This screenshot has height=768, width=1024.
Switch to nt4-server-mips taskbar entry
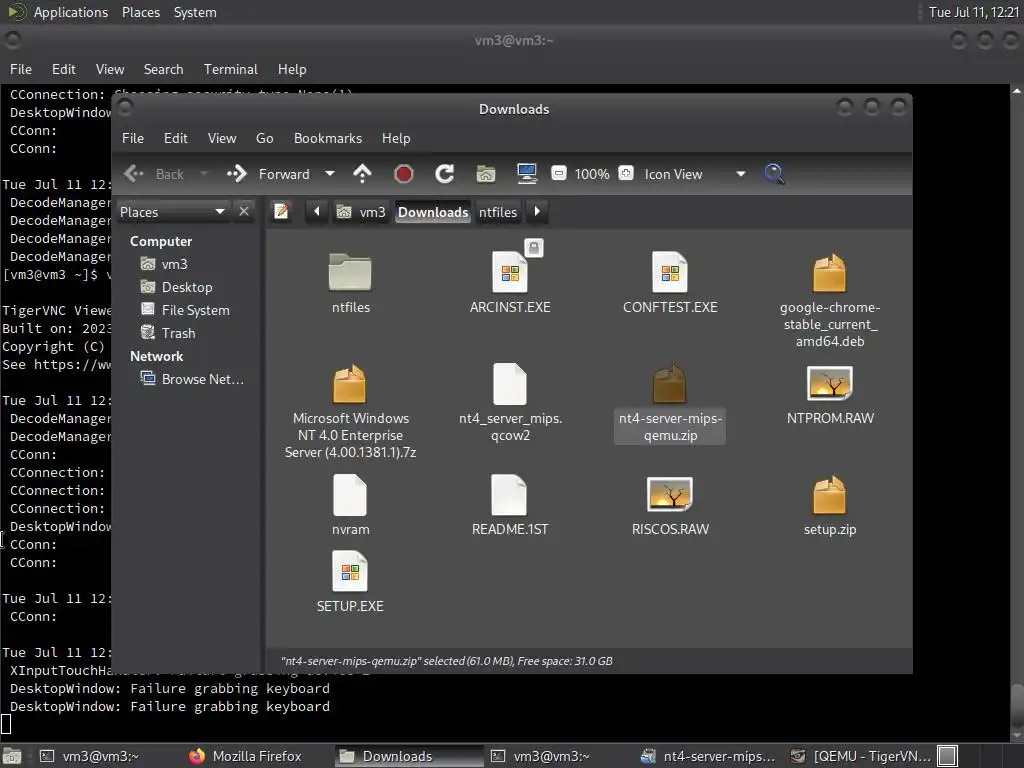pos(709,756)
